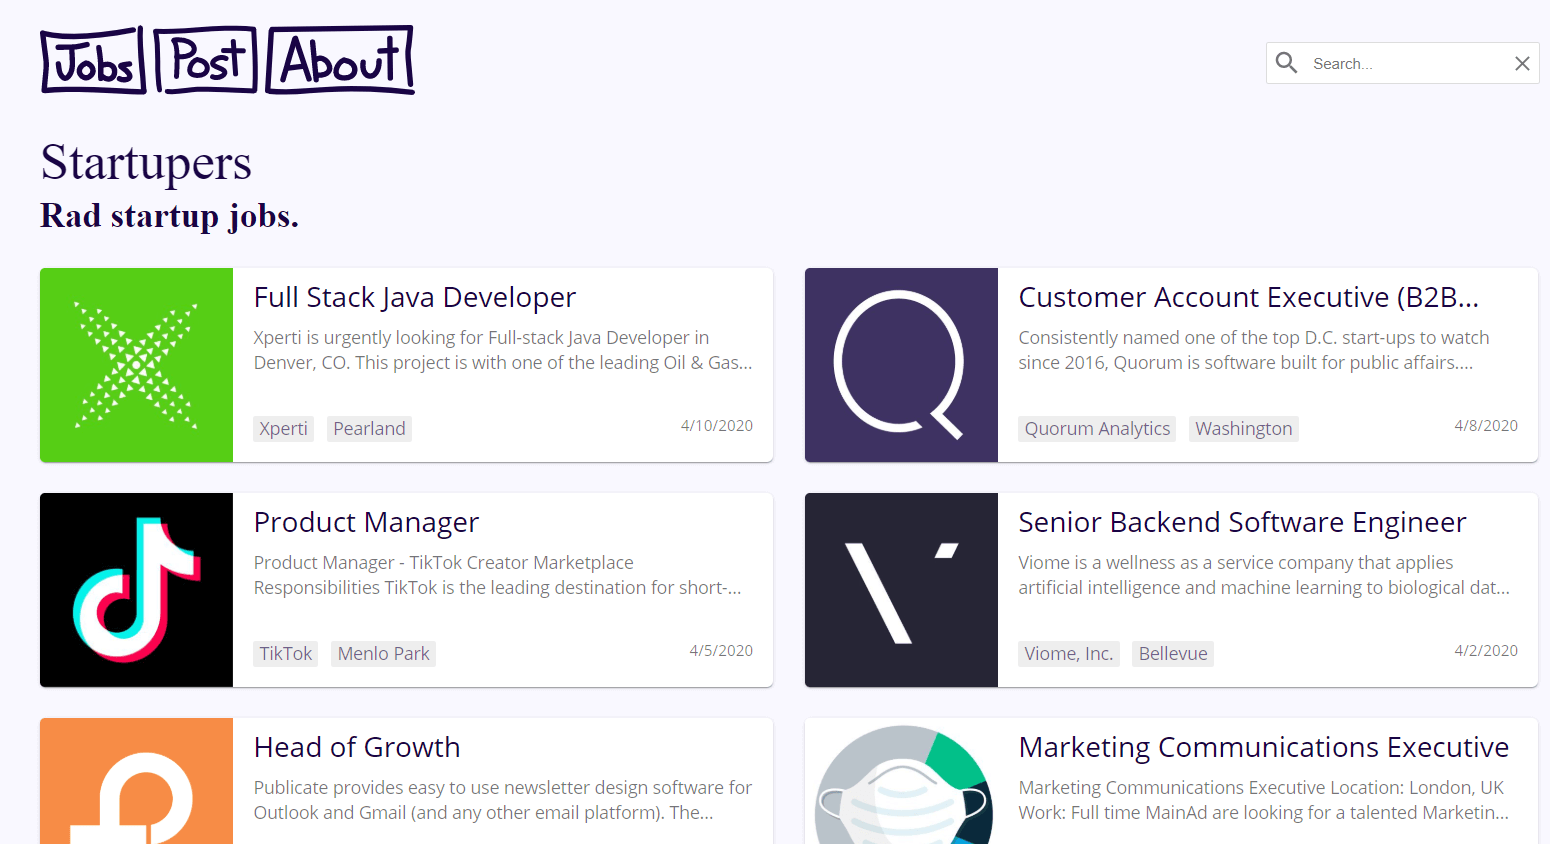Click the Quorum job description text
The height and width of the screenshot is (844, 1550).
coord(1254,350)
